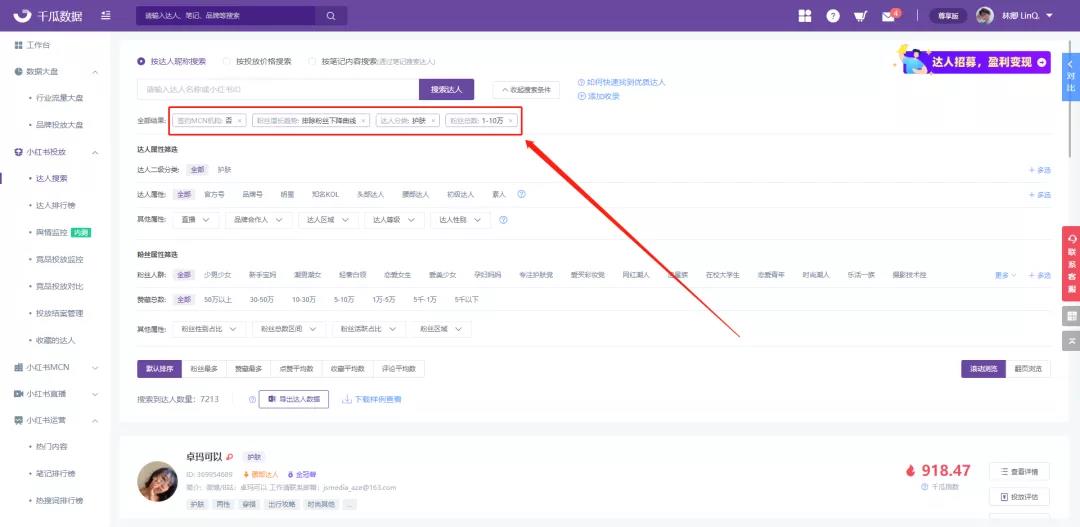The image size is (1080, 527).
Task: Select 按投放价格搜索 radio option
Action: [227, 61]
